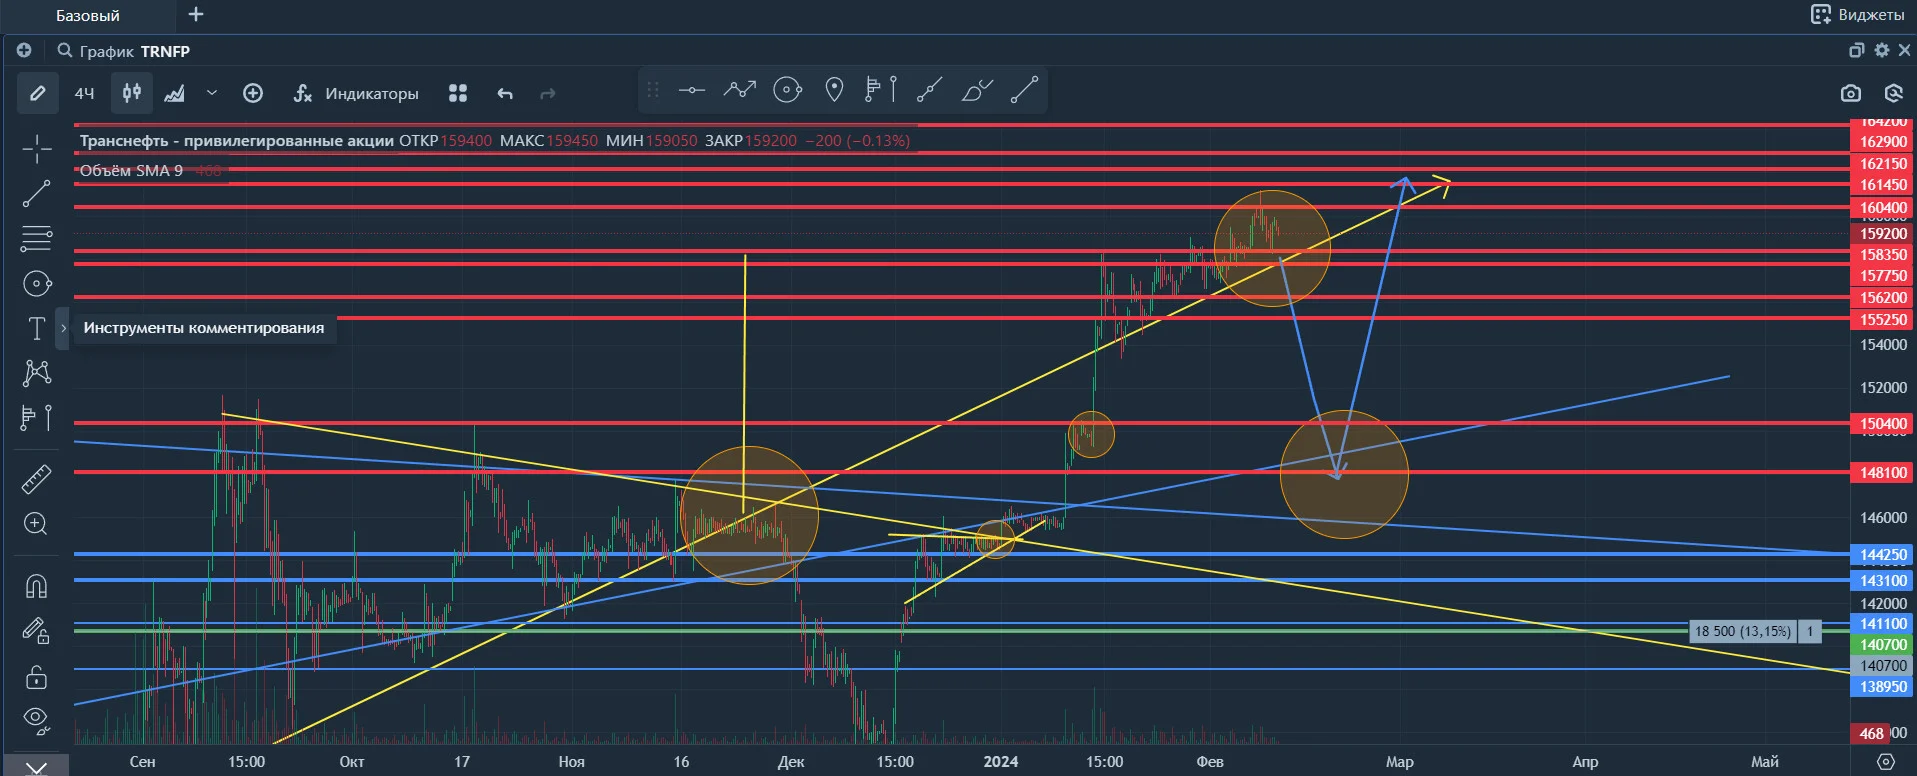Open the Индикаторы indicators menu
1917x776 pixels.
pos(356,93)
